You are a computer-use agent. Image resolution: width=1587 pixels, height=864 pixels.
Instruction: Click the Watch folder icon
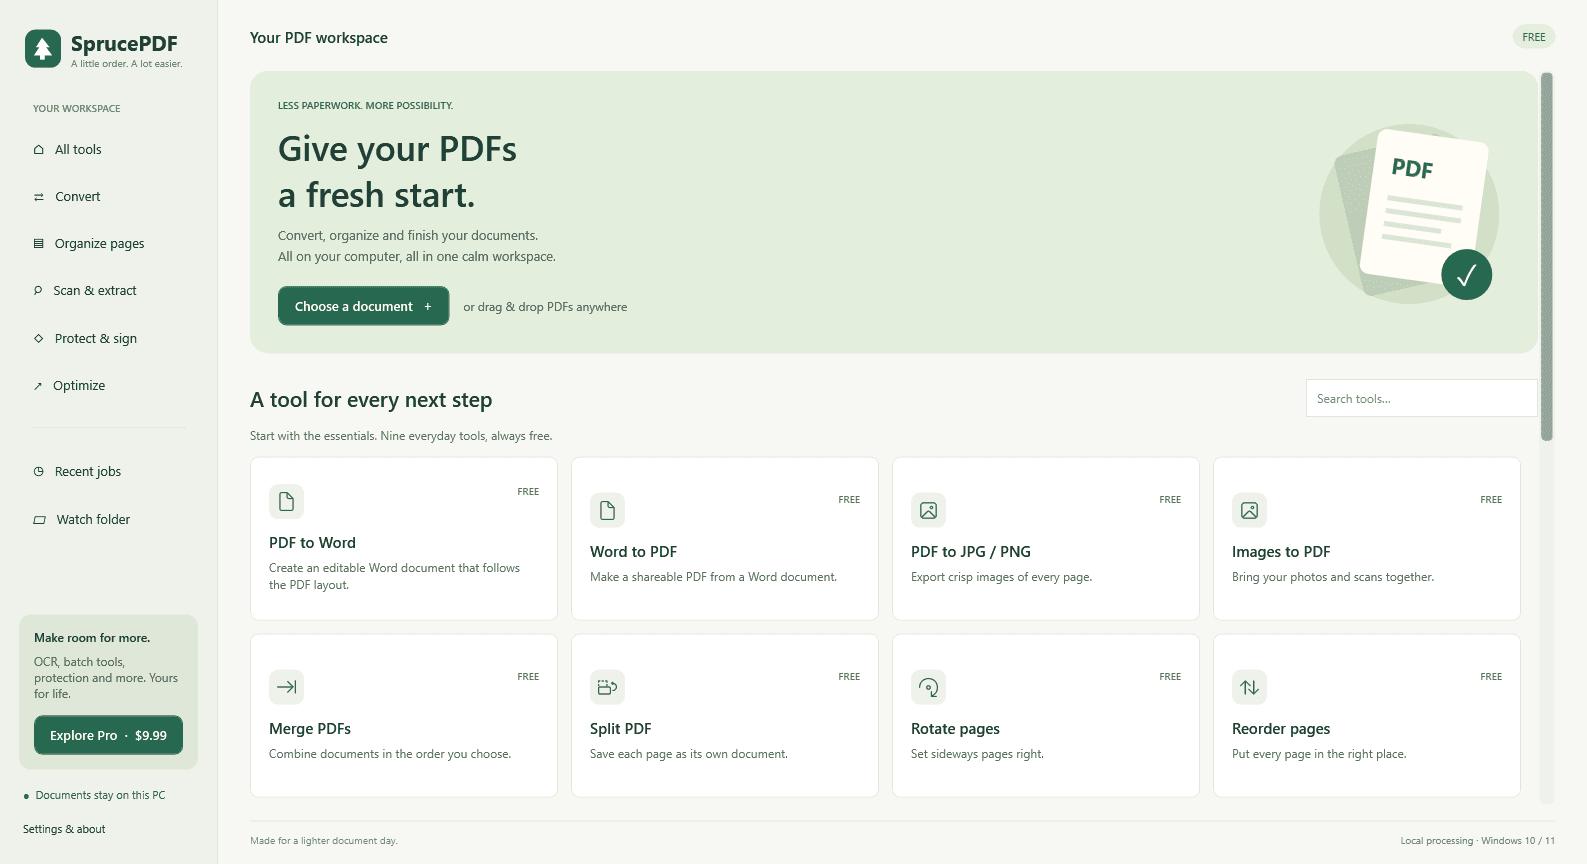pos(40,520)
